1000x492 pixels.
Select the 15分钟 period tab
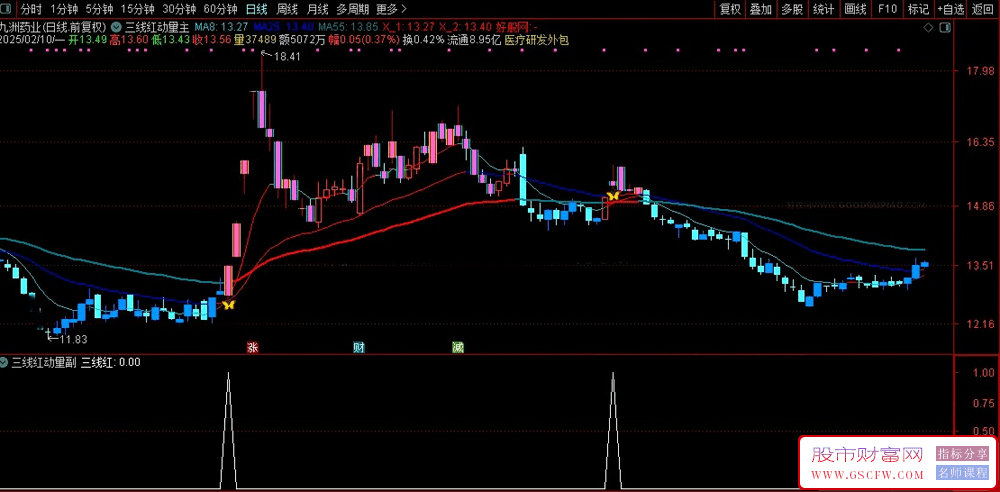[137, 9]
